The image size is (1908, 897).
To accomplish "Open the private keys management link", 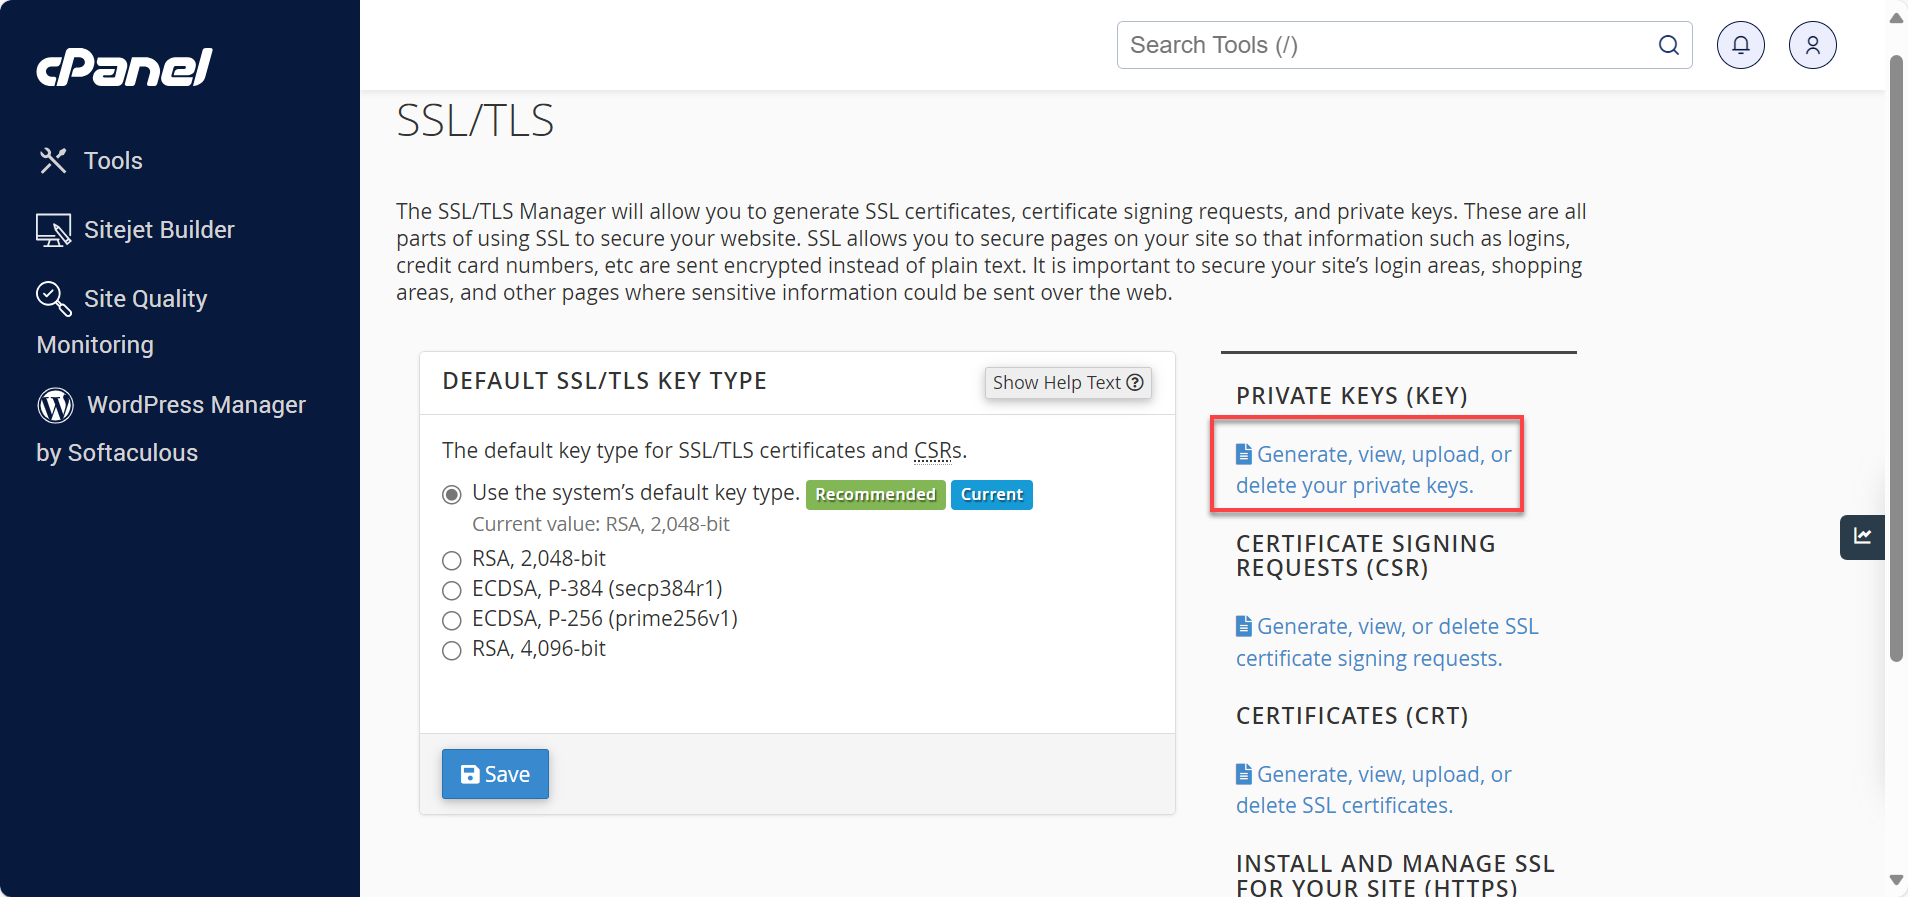I will [1373, 470].
